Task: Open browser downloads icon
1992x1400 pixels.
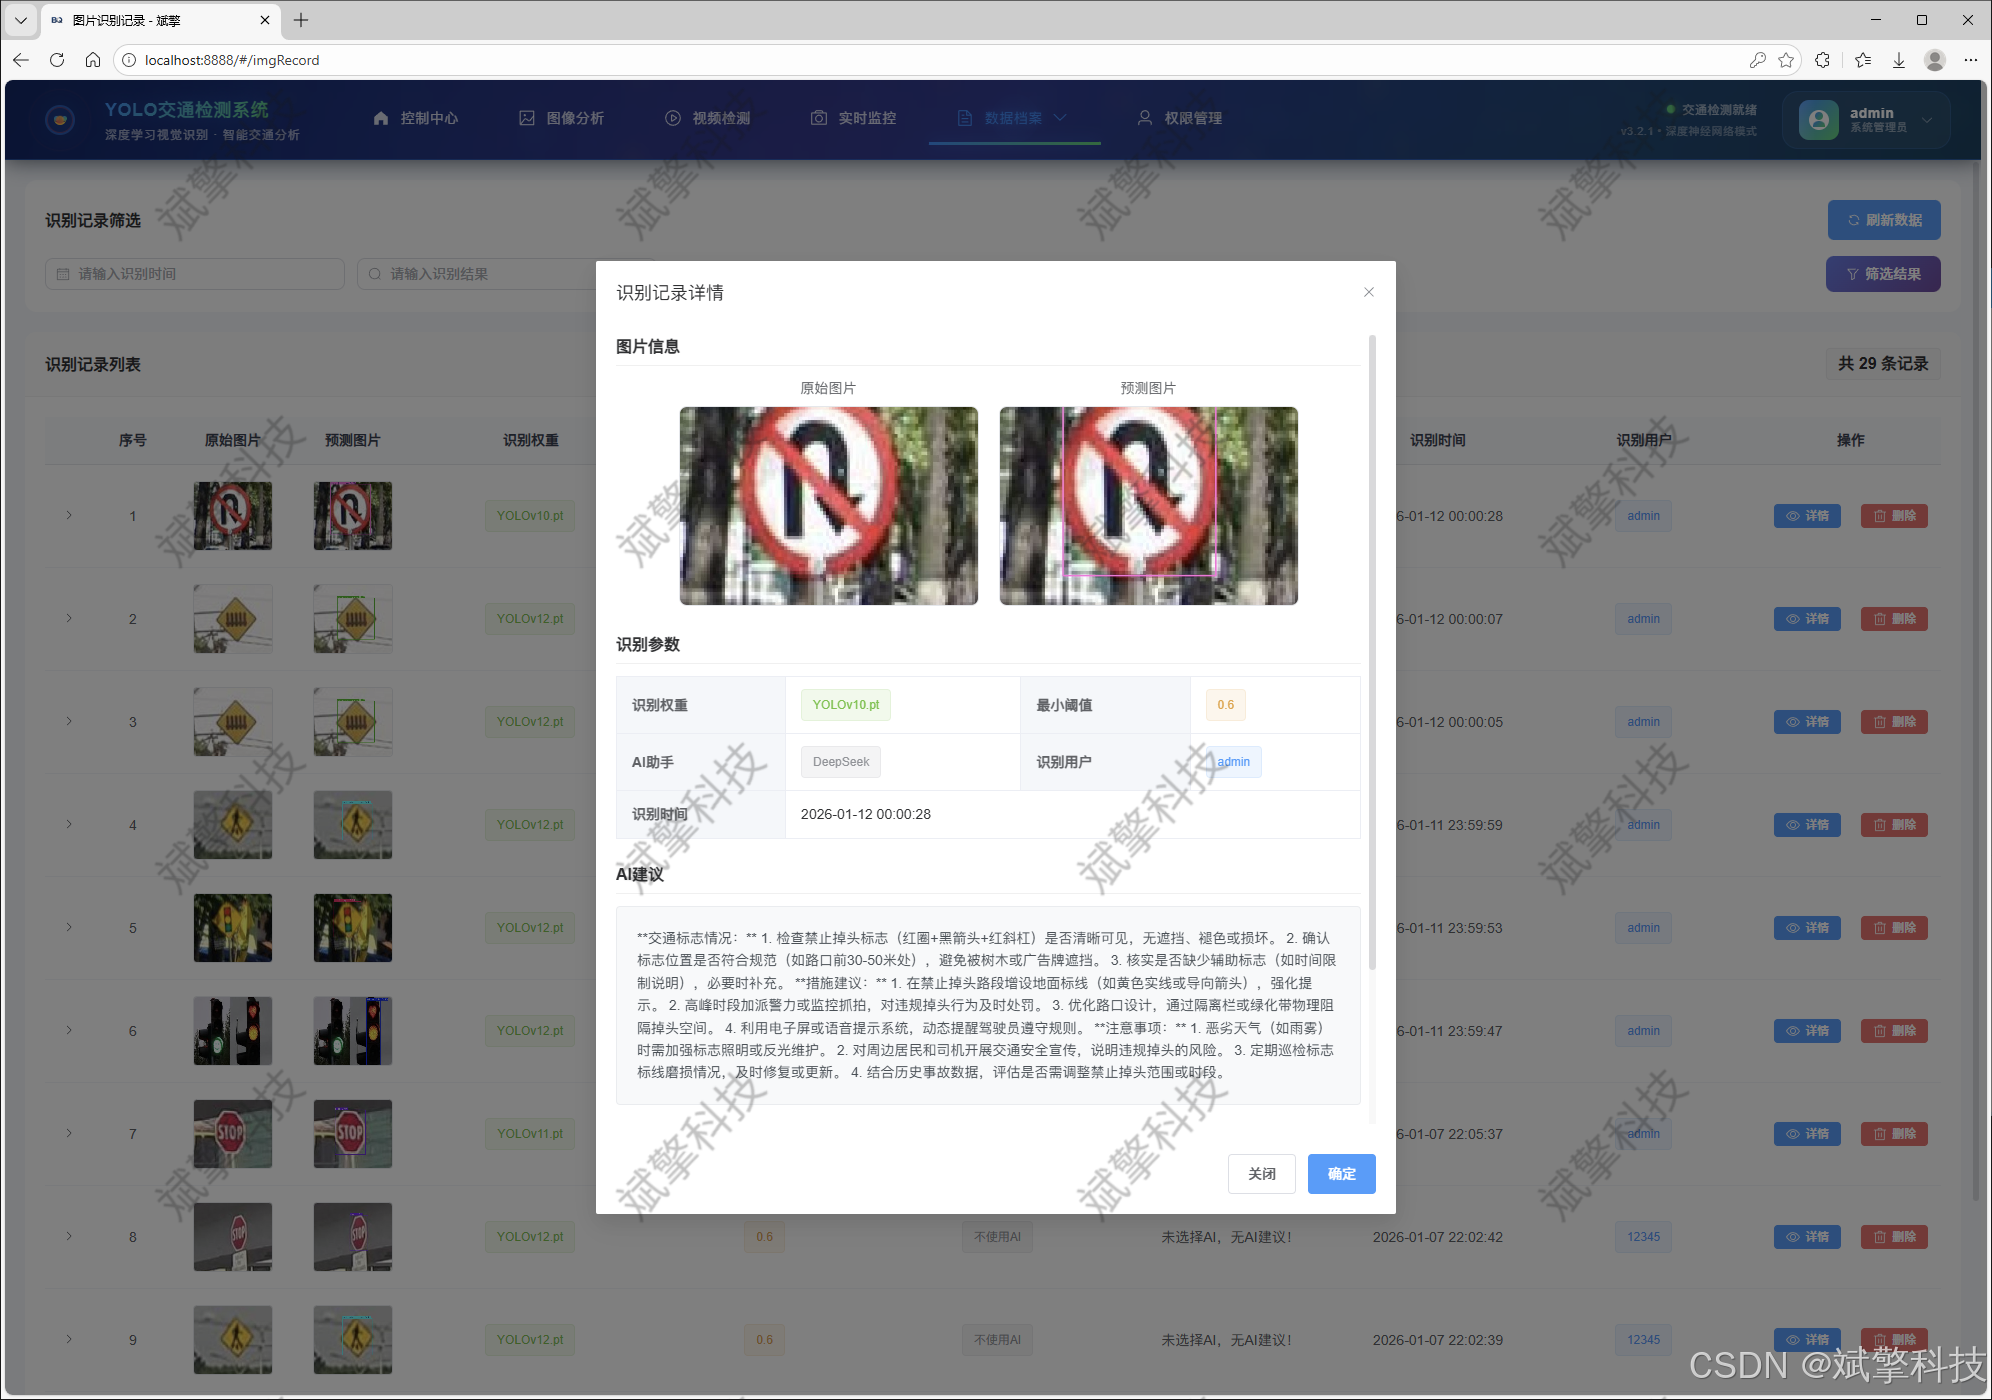Action: click(x=1899, y=60)
